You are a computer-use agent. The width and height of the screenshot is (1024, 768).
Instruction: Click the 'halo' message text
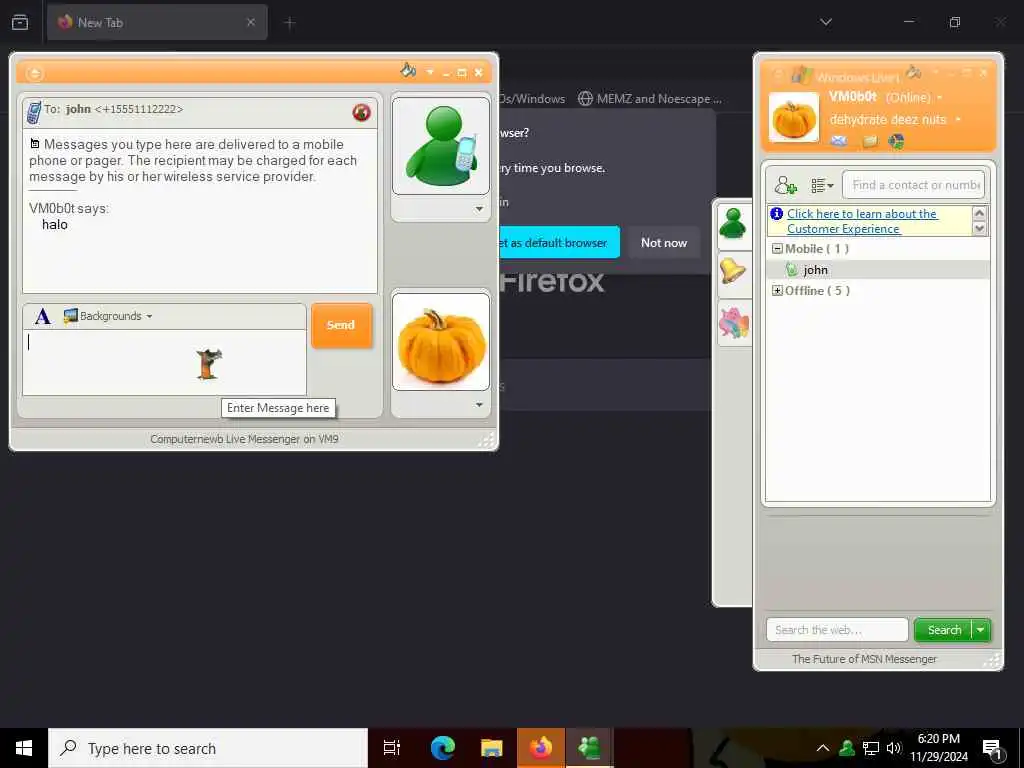pos(55,225)
